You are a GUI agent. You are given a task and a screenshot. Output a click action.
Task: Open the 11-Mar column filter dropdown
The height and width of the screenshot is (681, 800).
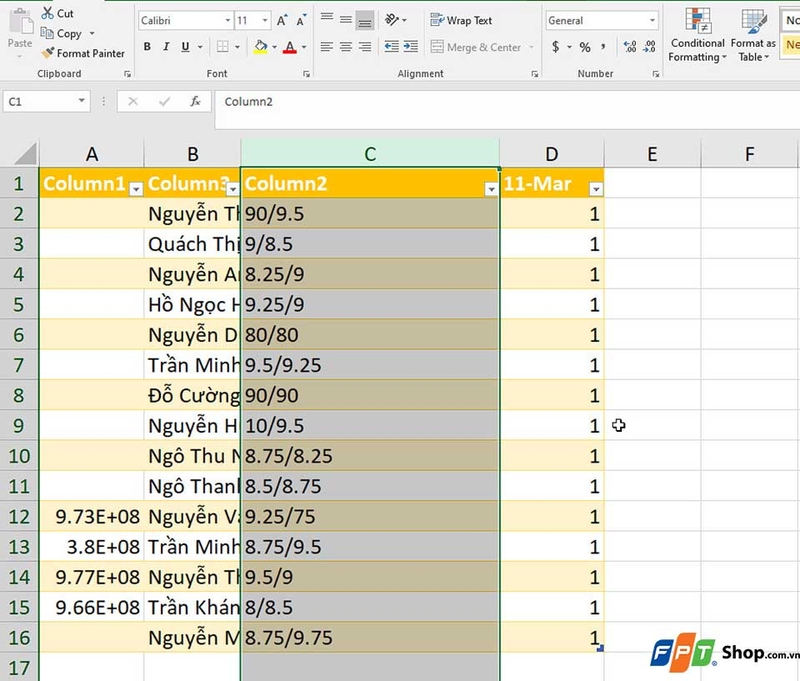(596, 188)
